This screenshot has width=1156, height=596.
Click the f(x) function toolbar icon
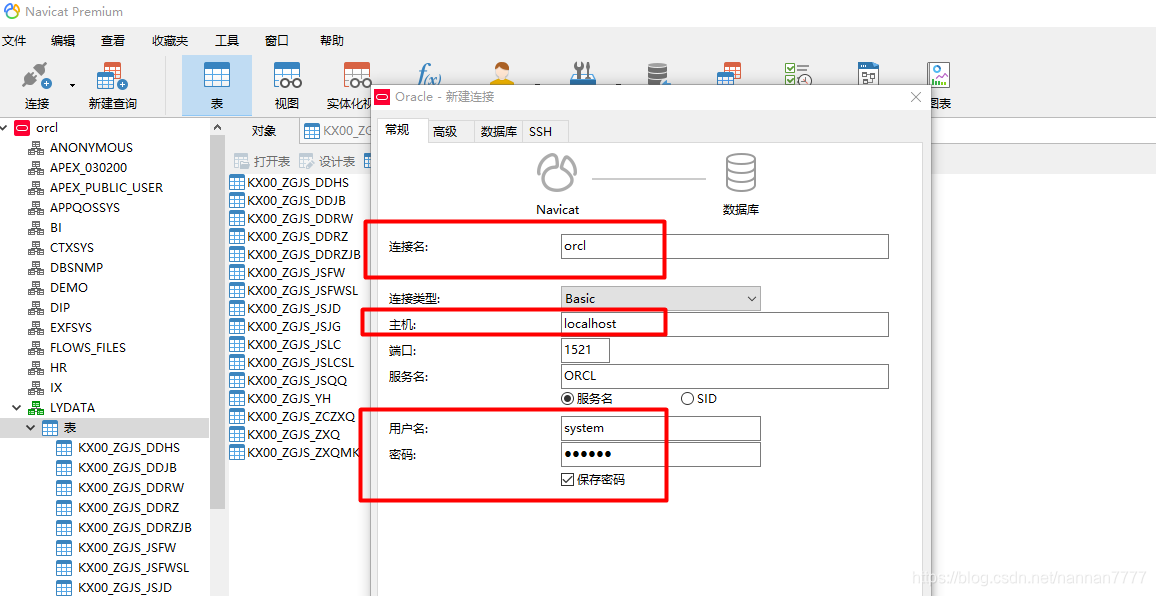(x=429, y=74)
